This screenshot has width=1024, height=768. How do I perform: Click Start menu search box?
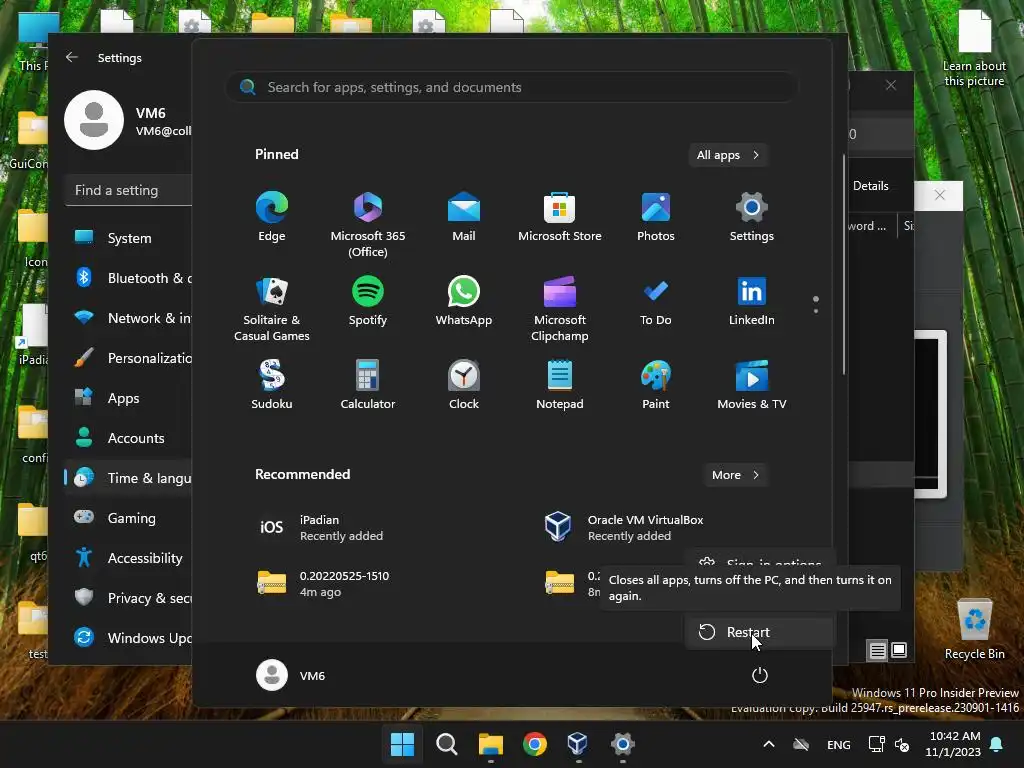511,87
